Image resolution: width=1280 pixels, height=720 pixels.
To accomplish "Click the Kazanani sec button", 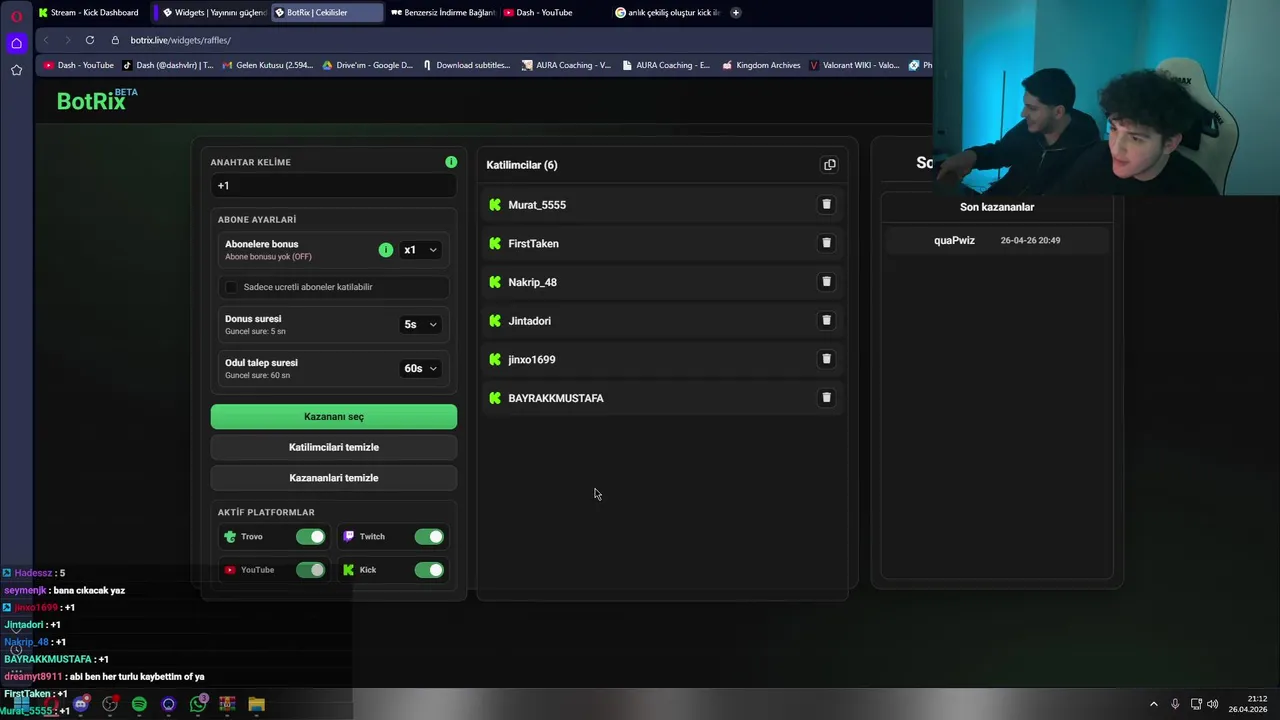I will [334, 417].
